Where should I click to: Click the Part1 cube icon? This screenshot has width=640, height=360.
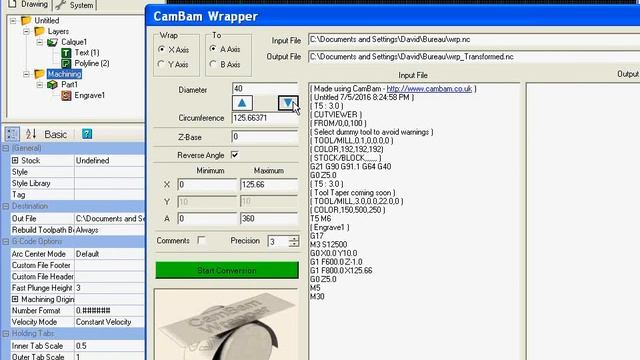pos(52,84)
